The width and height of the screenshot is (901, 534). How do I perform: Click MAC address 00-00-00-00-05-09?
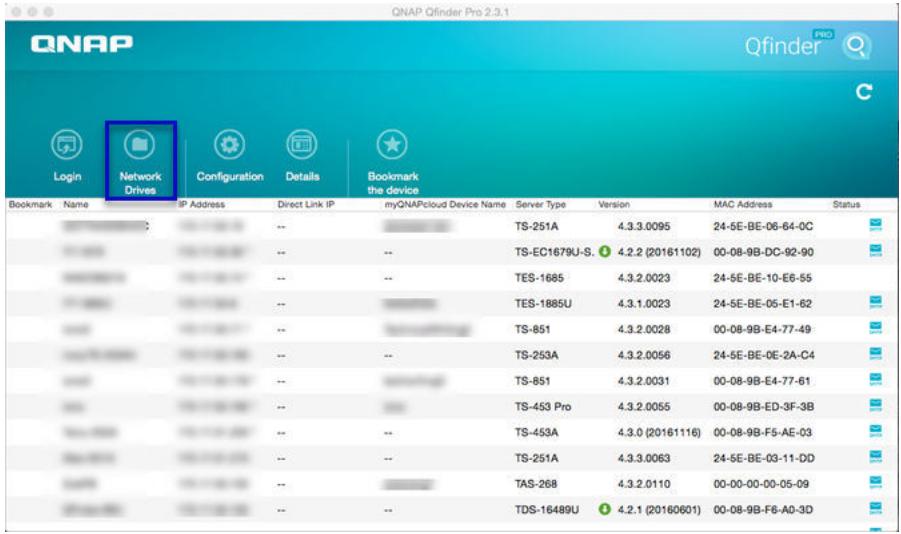pos(761,484)
